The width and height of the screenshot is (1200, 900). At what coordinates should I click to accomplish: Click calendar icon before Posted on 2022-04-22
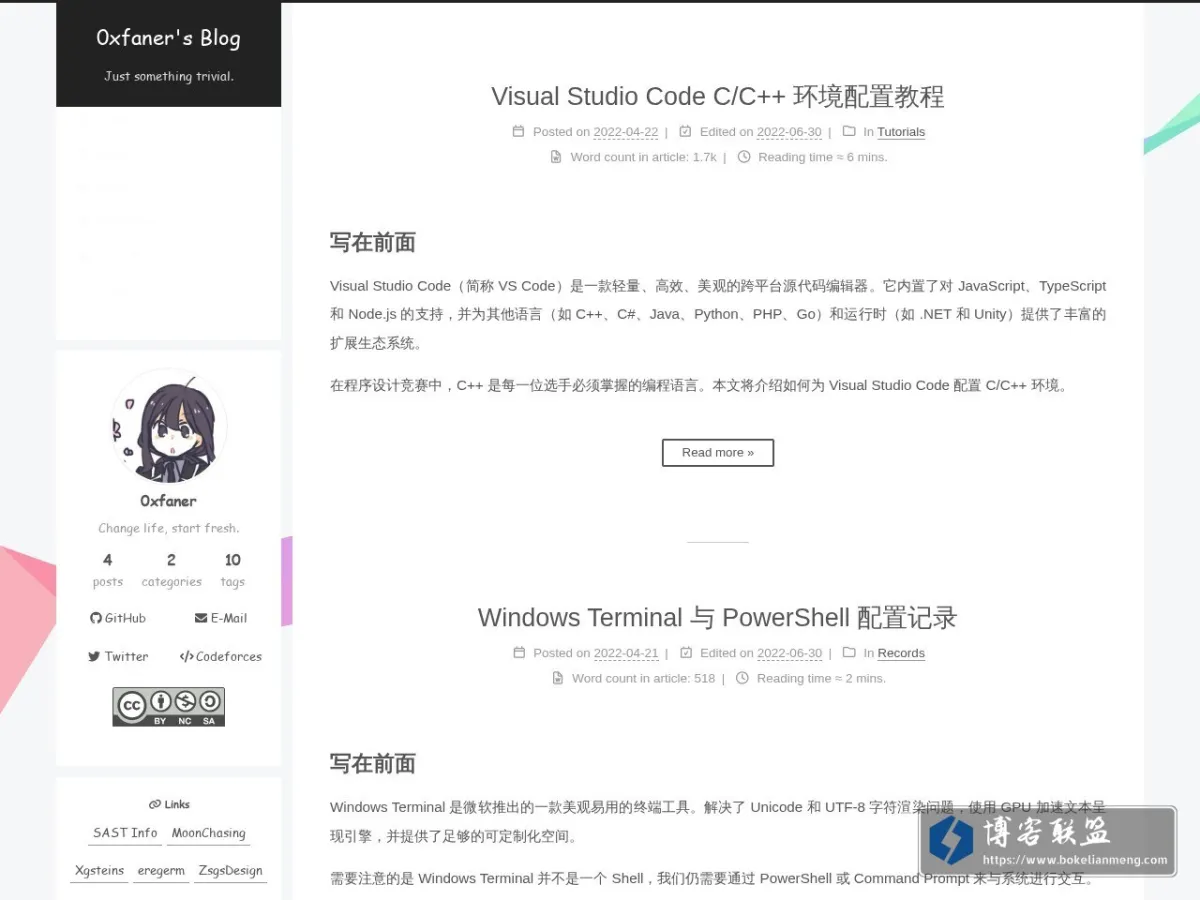pyautogui.click(x=518, y=131)
